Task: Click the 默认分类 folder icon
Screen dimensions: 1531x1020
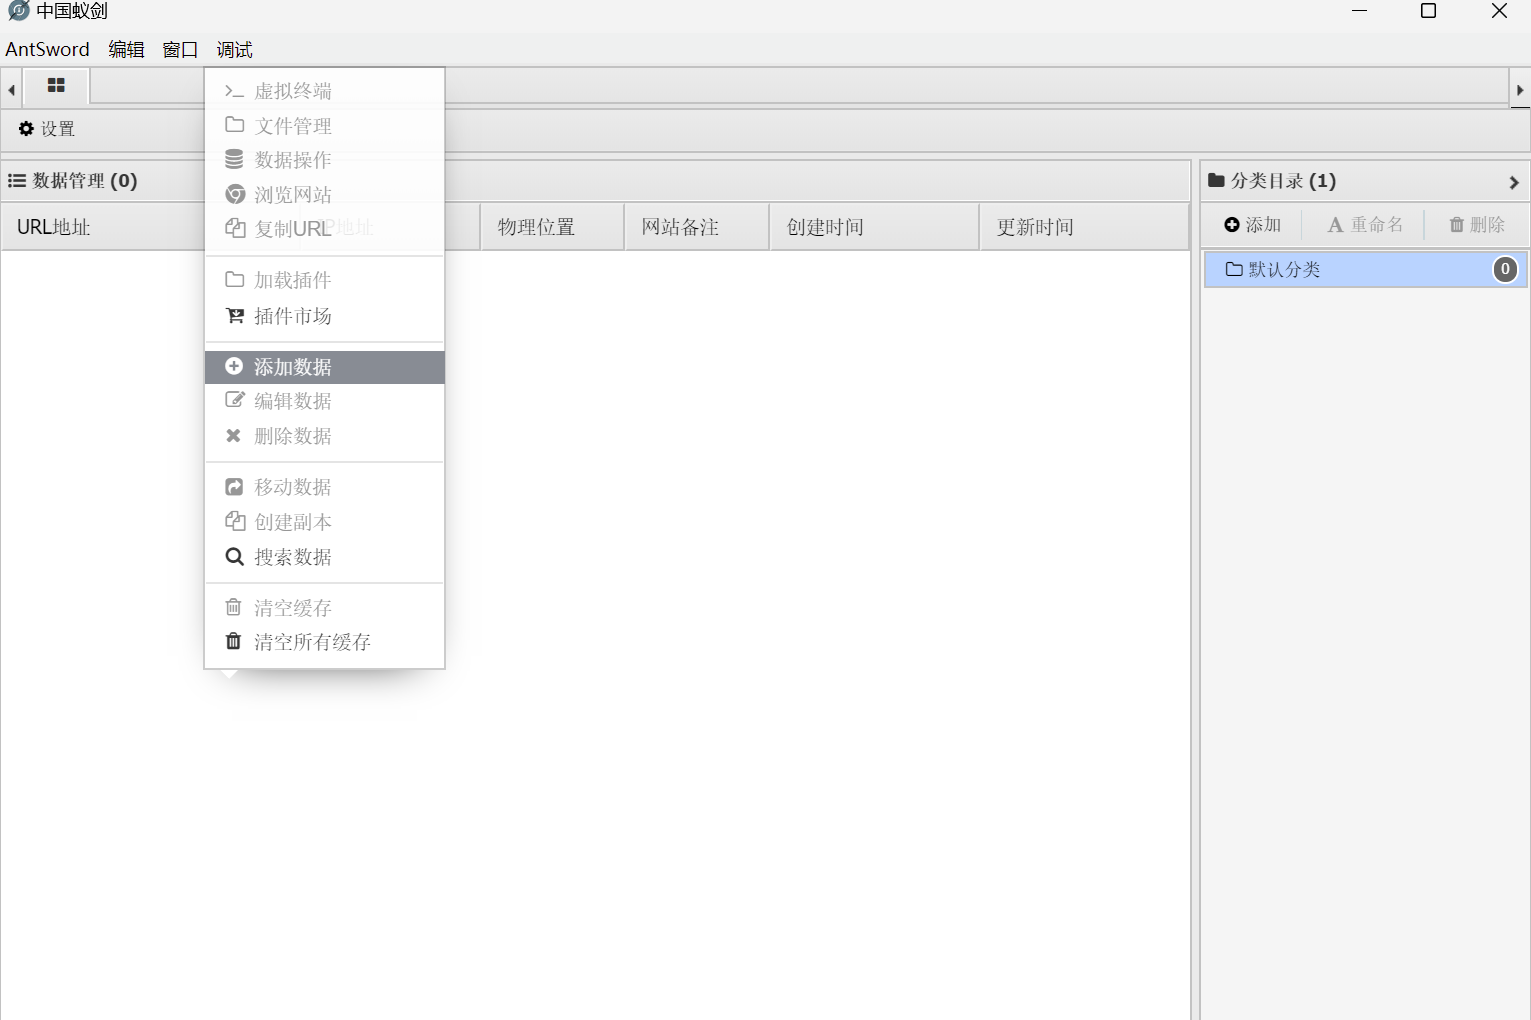Action: (1234, 269)
